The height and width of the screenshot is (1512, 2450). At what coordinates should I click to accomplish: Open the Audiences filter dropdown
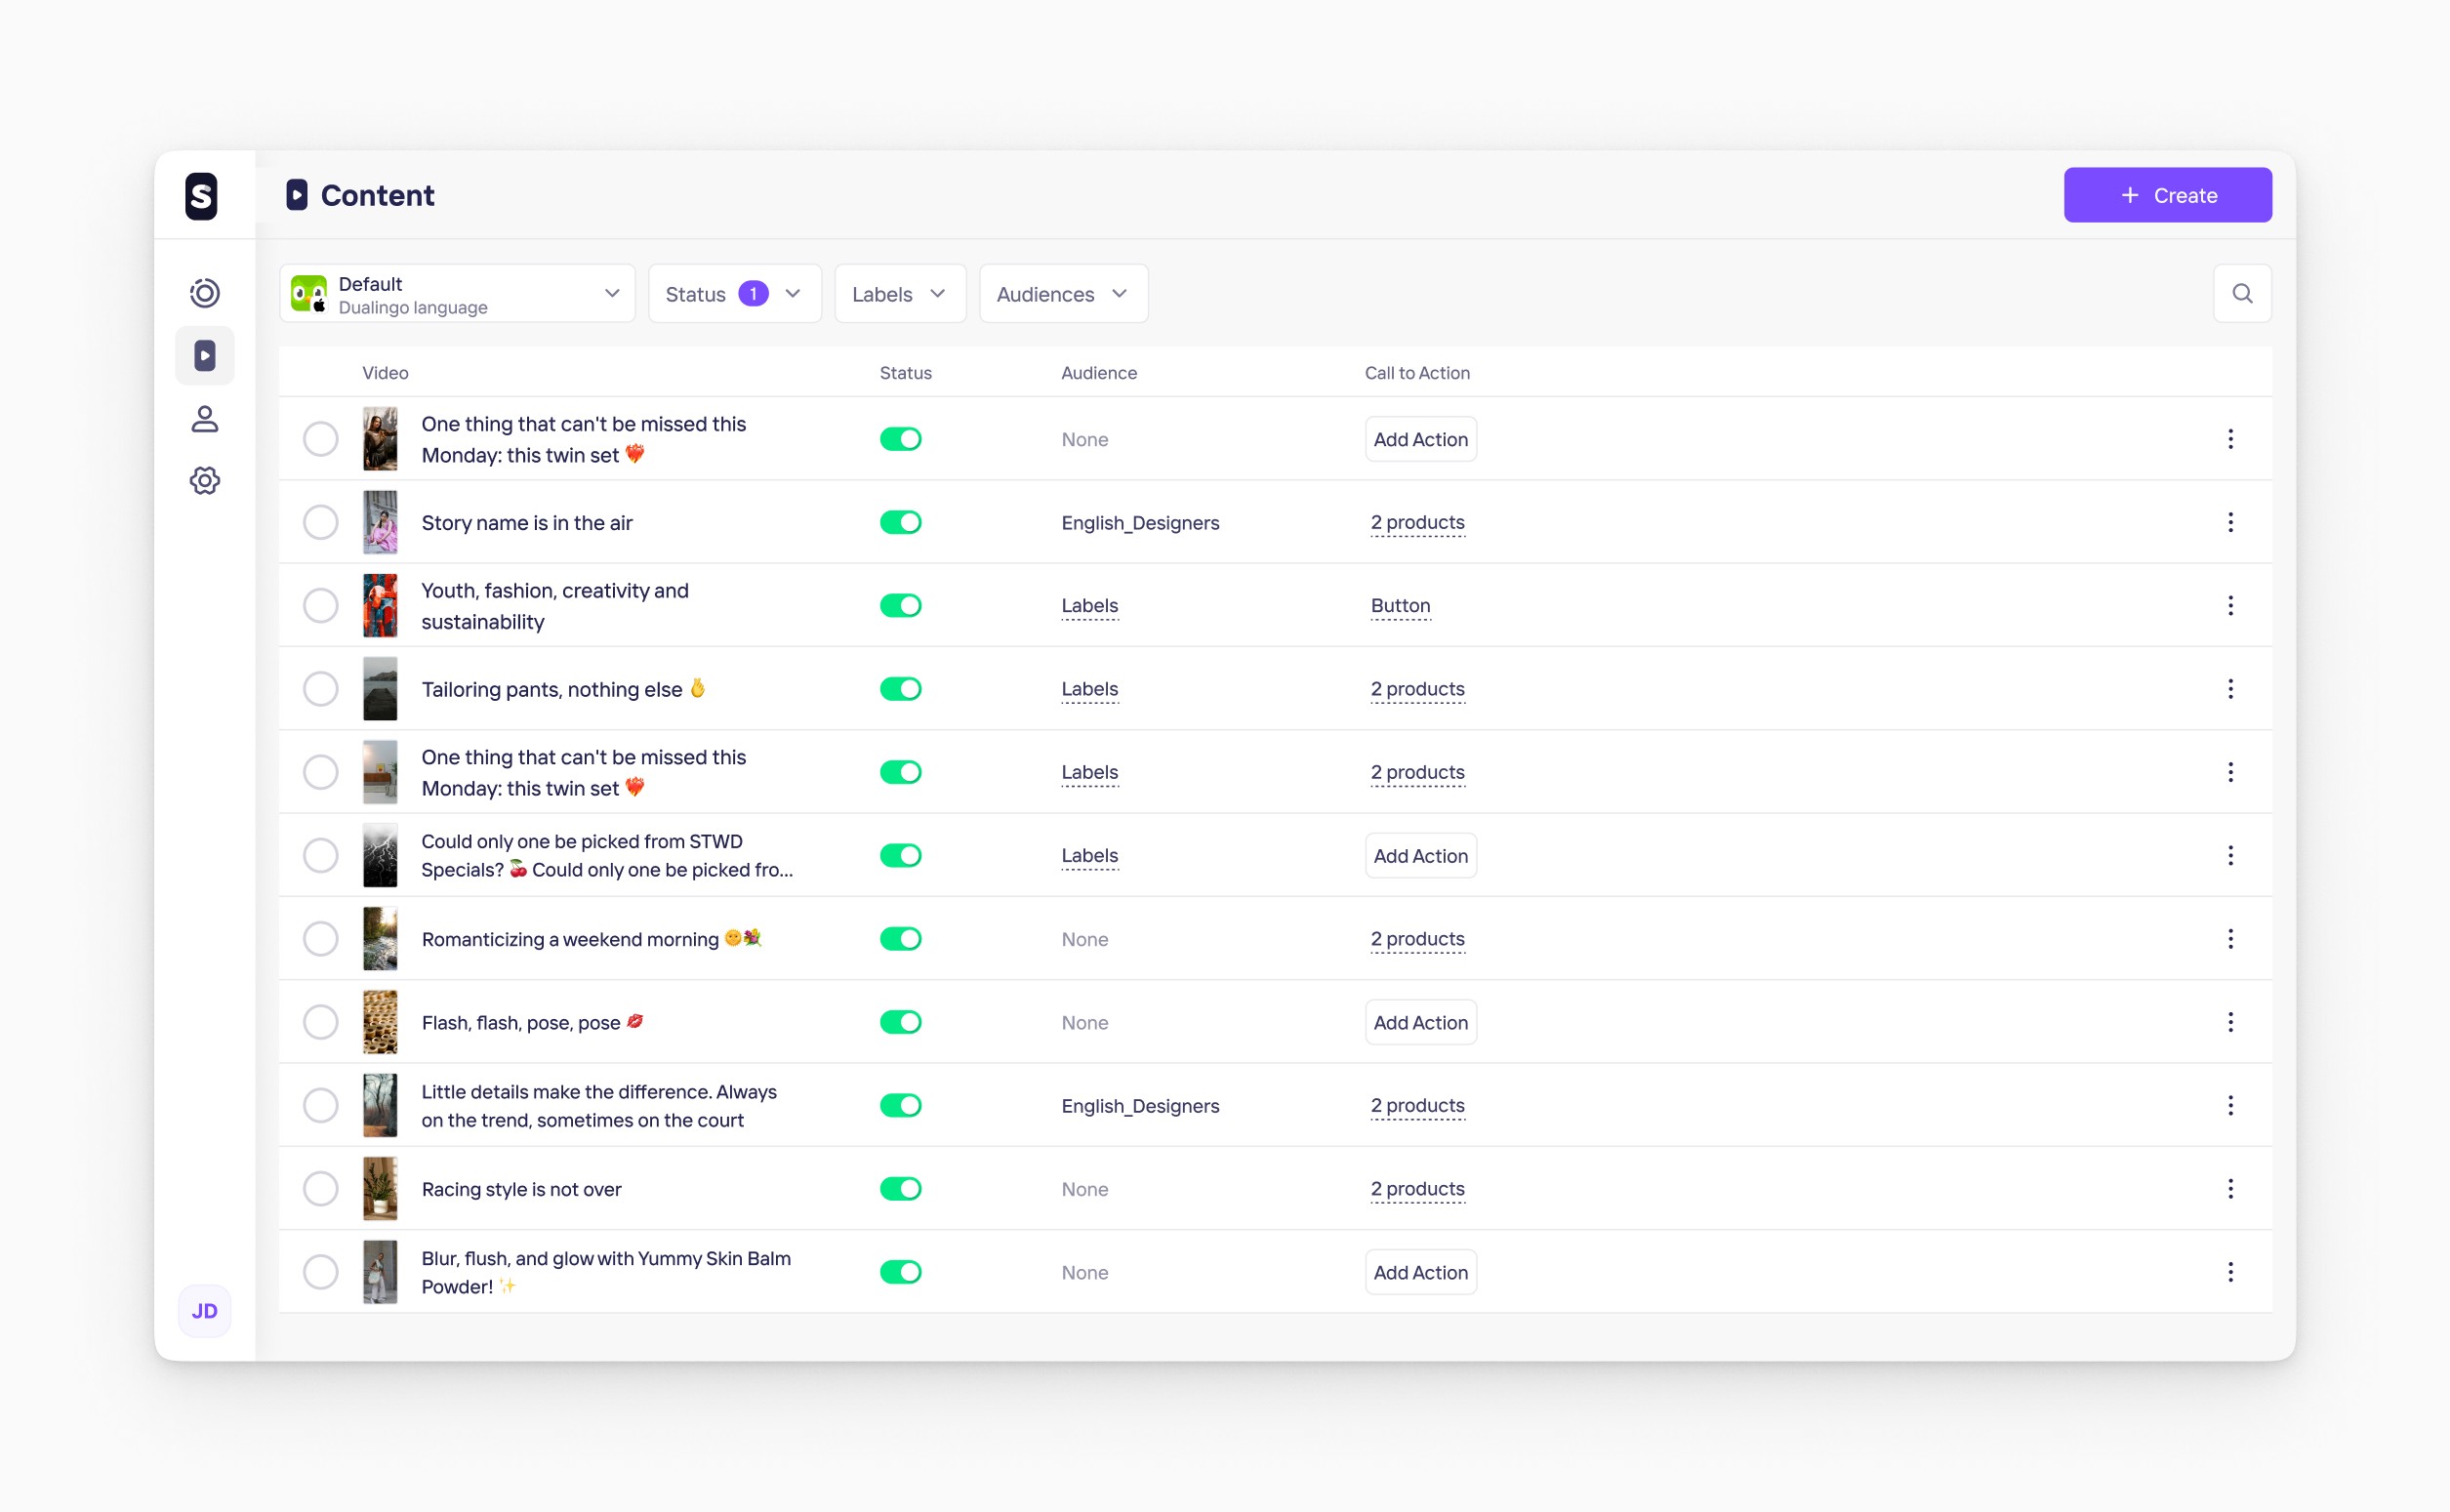(x=1063, y=293)
